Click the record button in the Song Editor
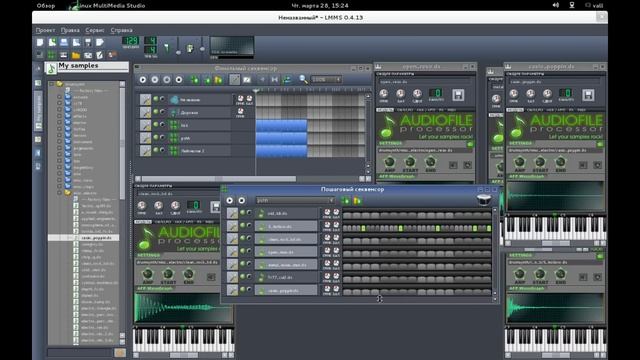This screenshot has width=640, height=360. 155,80
